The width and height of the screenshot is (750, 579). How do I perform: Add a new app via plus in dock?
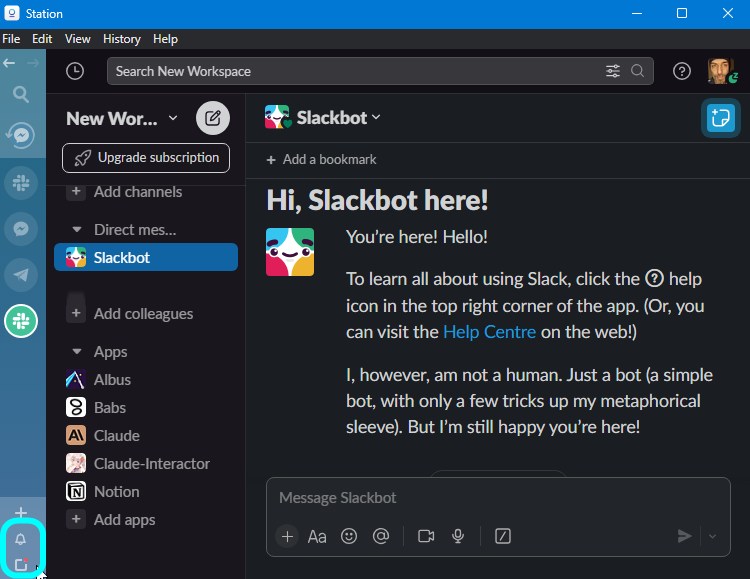click(x=21, y=512)
